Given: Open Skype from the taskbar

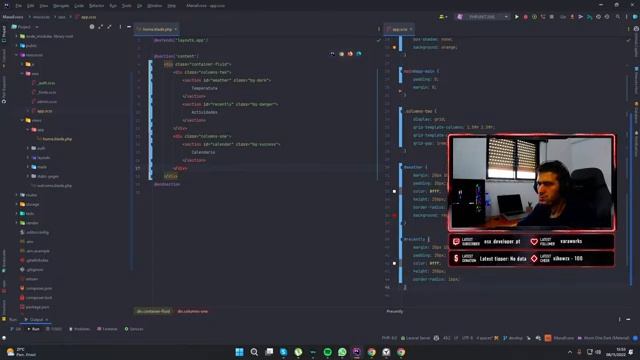Looking at the screenshot, I should click(283, 352).
